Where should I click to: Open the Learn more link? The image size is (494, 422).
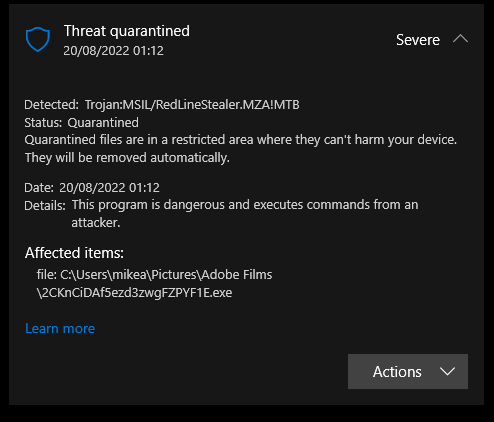click(60, 328)
